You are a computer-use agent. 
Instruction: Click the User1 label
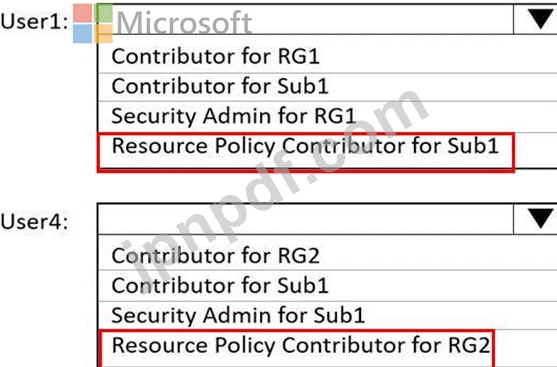pyautogui.click(x=34, y=22)
